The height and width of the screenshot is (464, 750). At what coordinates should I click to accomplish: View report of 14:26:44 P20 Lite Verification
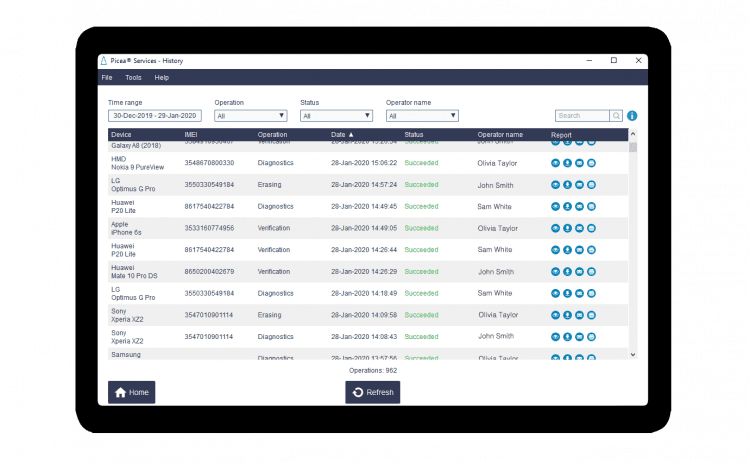[x=555, y=250]
